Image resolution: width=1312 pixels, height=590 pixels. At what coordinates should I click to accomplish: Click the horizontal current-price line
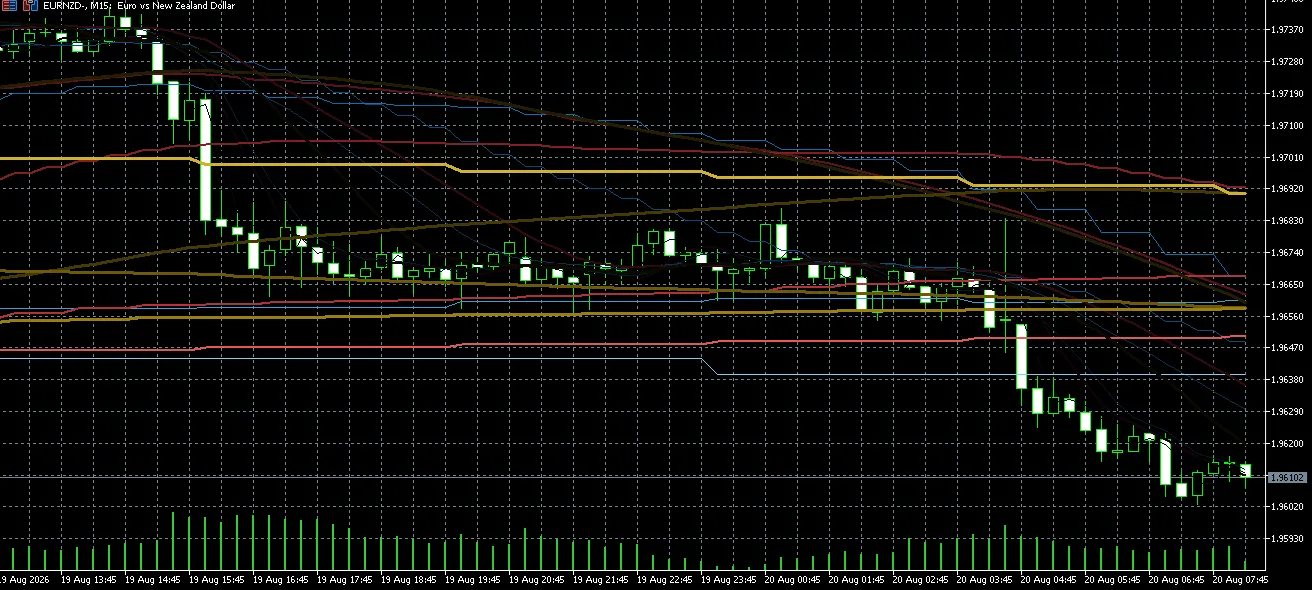(x=630, y=477)
